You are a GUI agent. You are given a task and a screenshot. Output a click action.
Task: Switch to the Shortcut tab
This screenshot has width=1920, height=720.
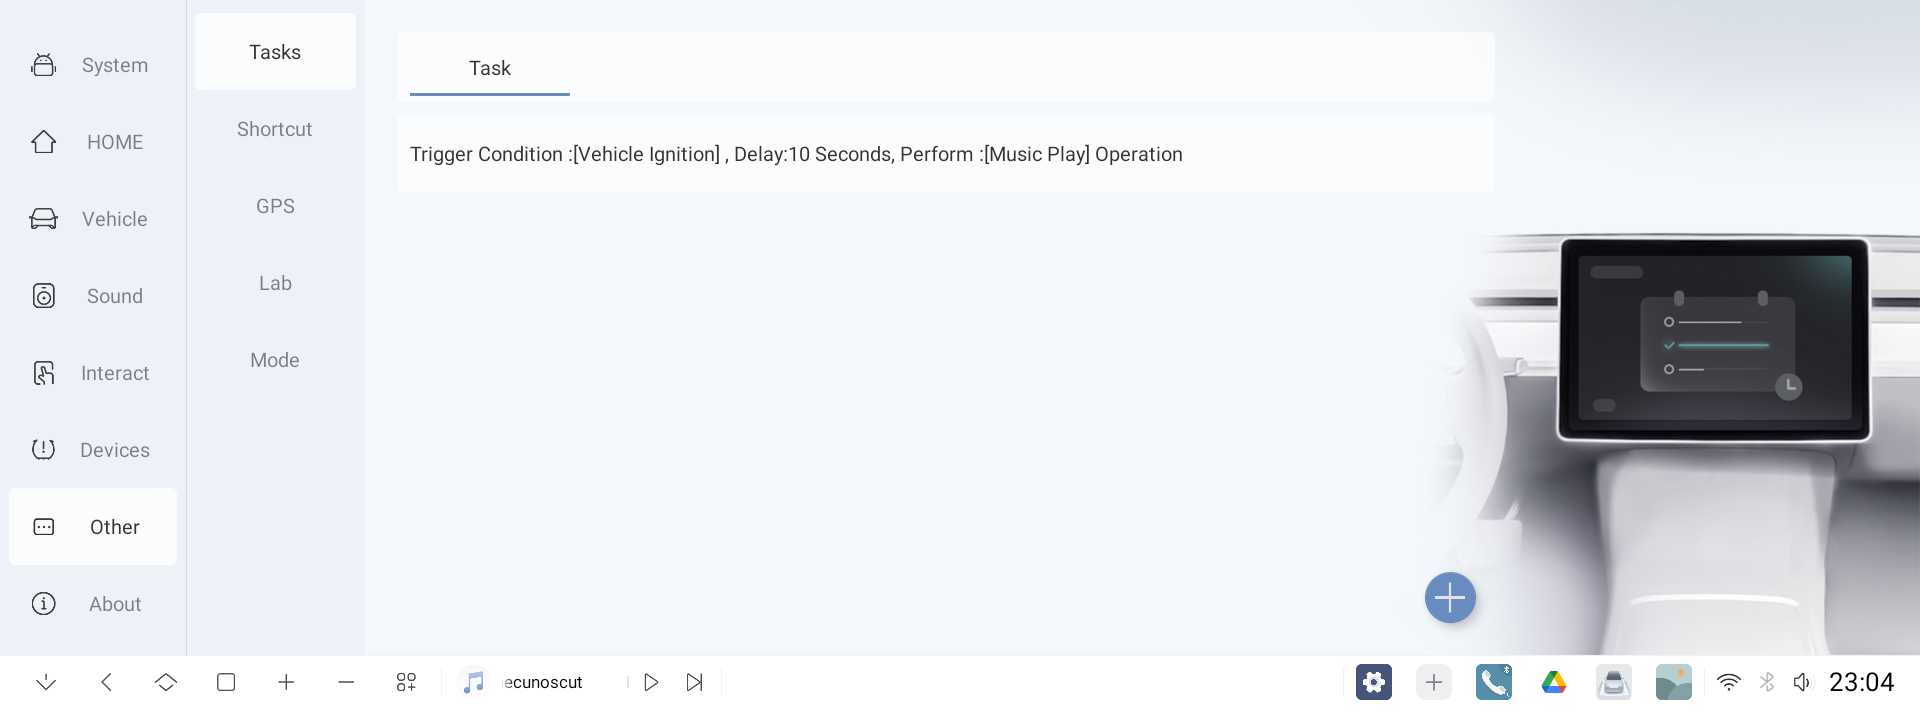point(275,129)
